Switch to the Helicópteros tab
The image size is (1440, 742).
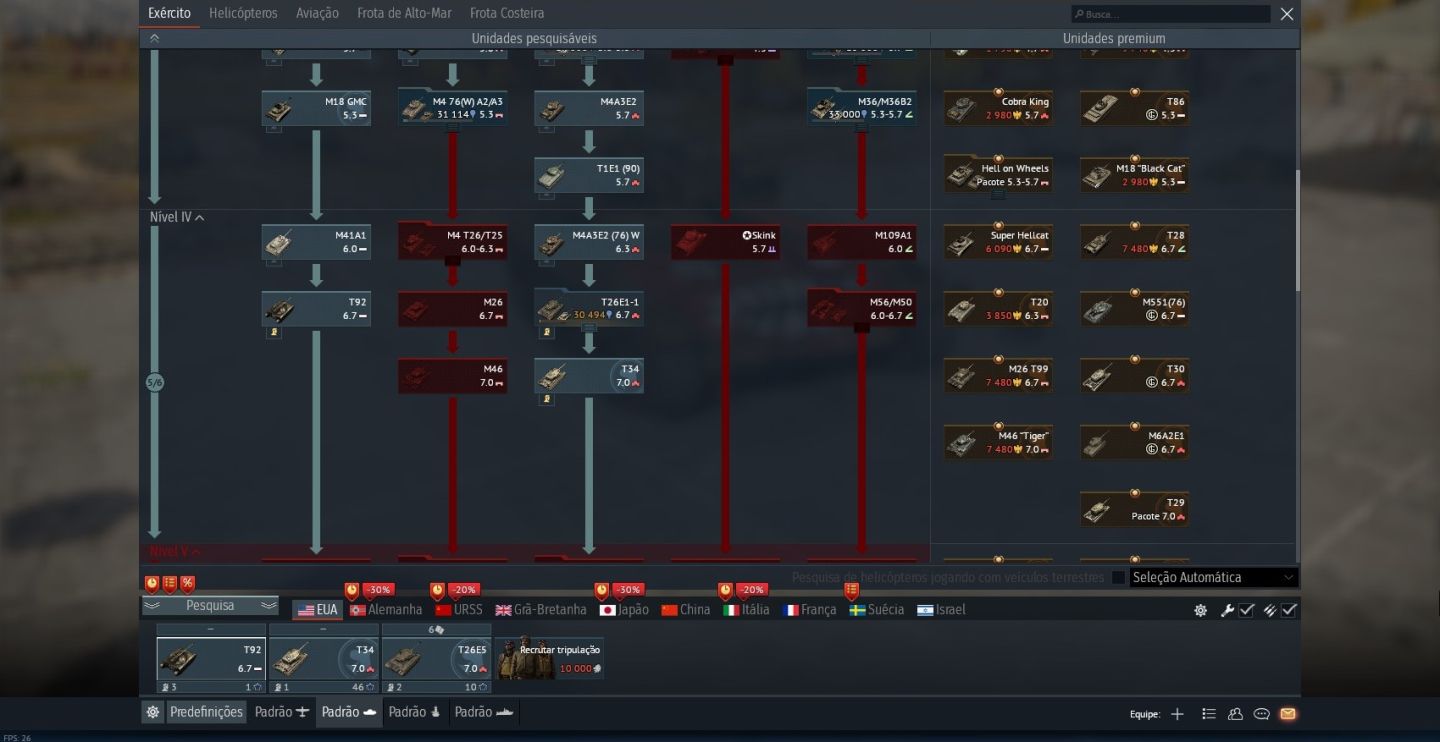pos(243,13)
